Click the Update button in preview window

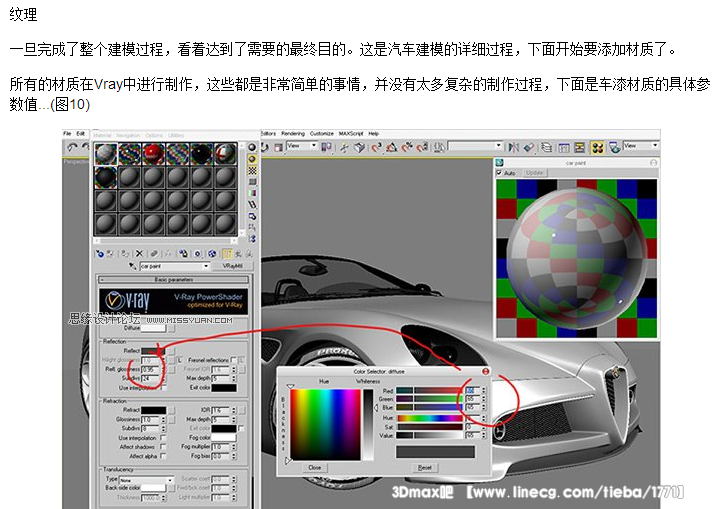[534, 173]
